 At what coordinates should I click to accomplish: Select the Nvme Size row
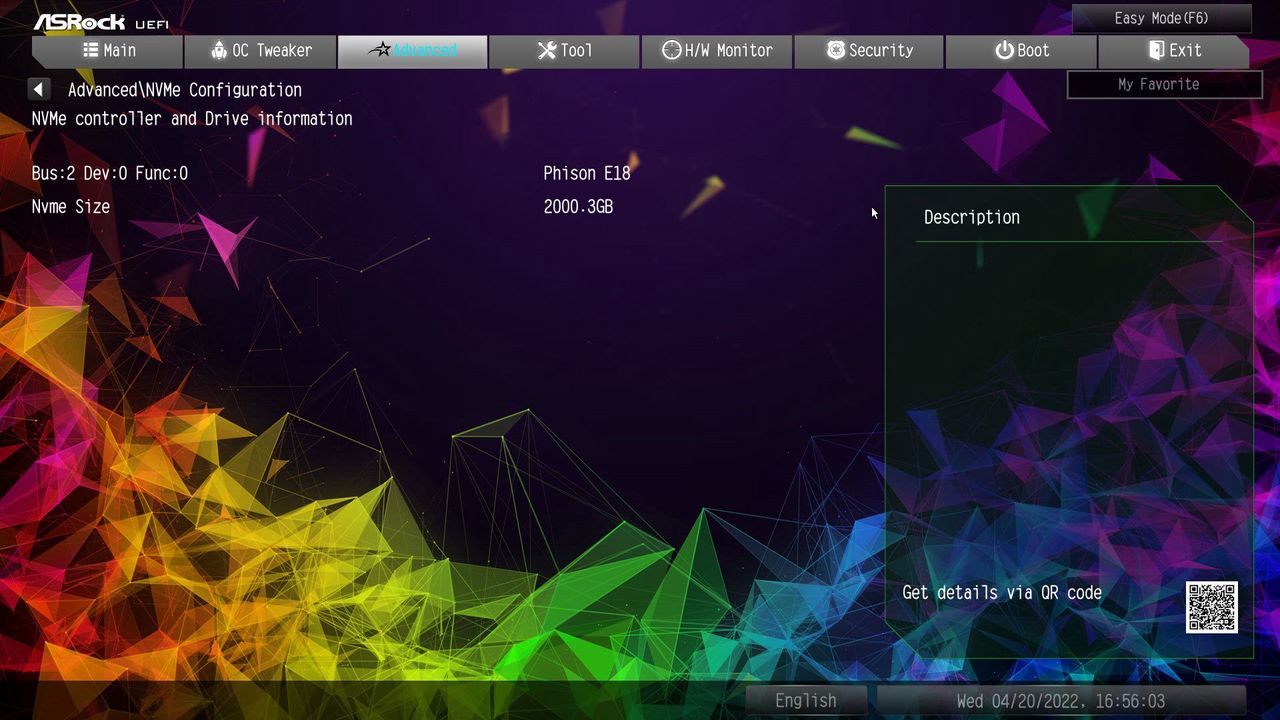[x=440, y=207]
